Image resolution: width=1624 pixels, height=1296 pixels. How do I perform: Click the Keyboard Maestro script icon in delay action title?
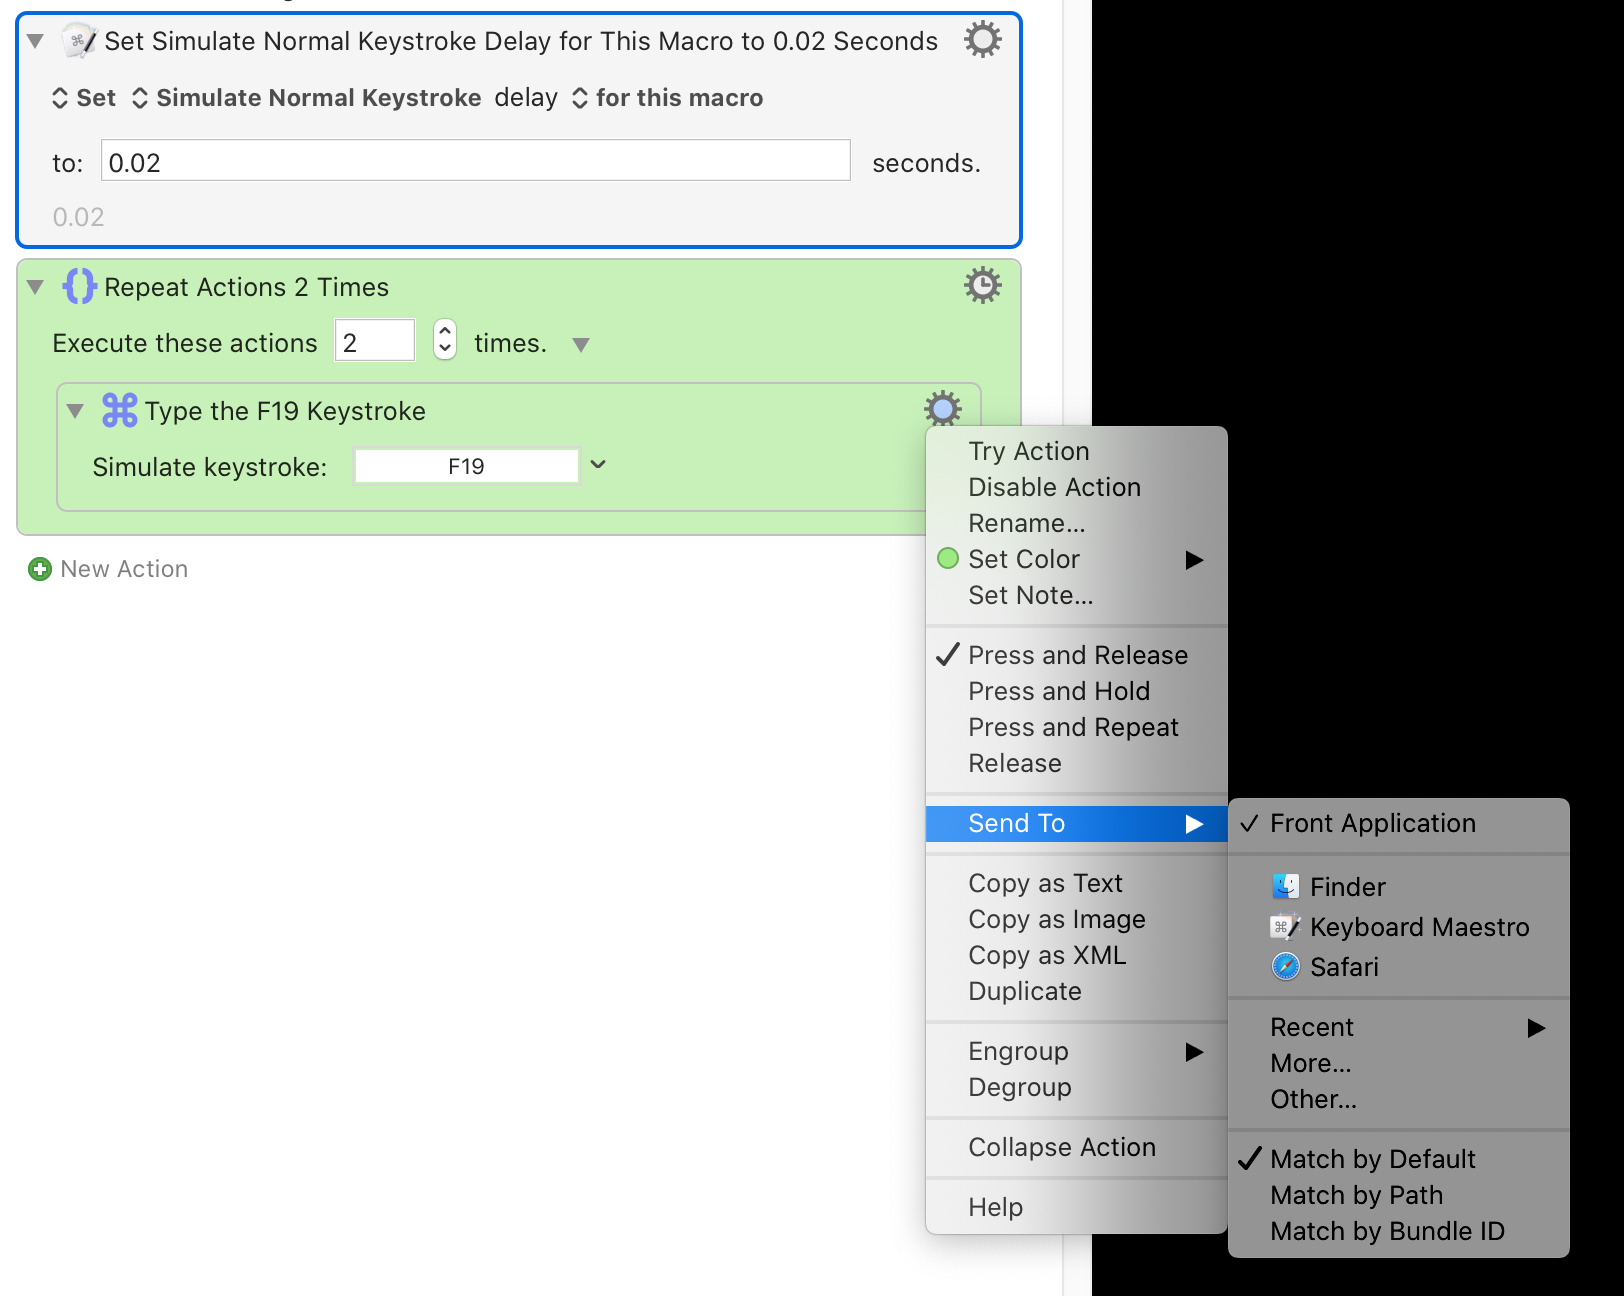[x=79, y=41]
